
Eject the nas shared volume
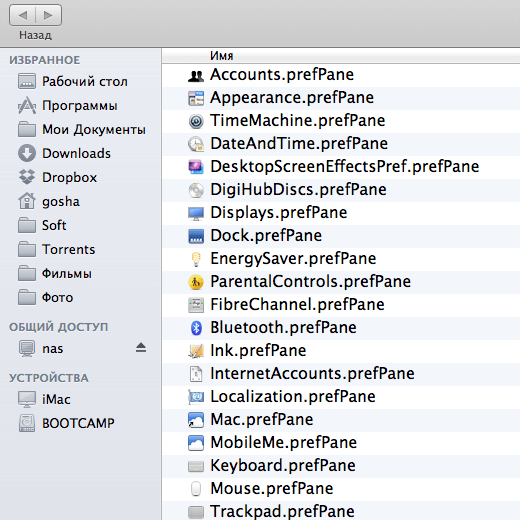[141, 348]
